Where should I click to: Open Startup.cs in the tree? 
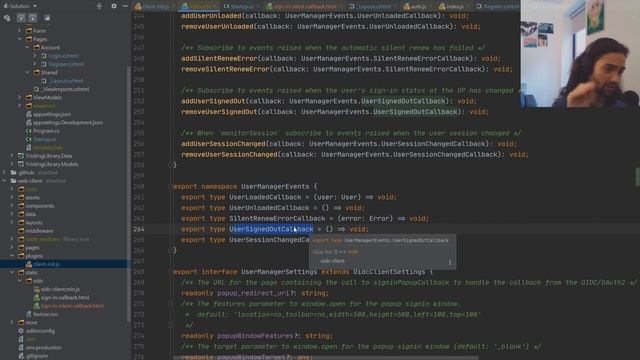pyautogui.click(x=44, y=139)
